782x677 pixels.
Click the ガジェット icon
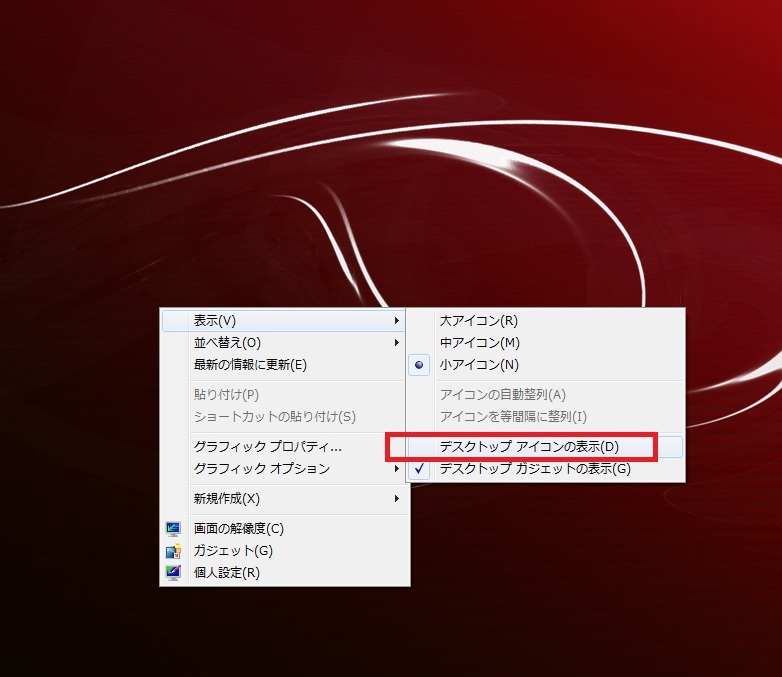(173, 550)
